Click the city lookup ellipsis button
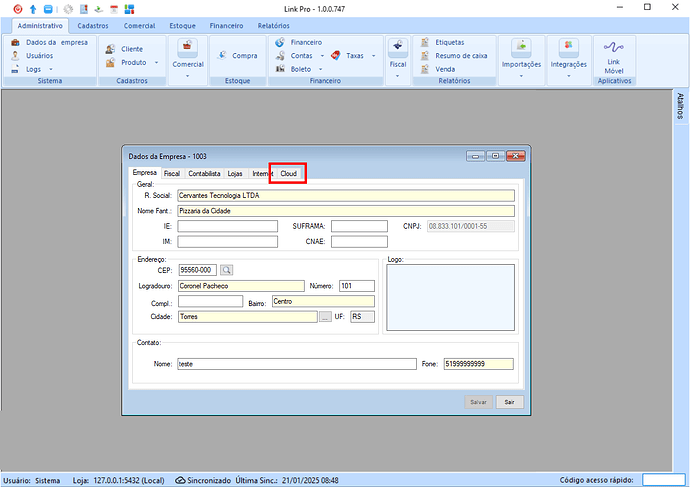Screen dimensions: 690x487 click(325, 317)
